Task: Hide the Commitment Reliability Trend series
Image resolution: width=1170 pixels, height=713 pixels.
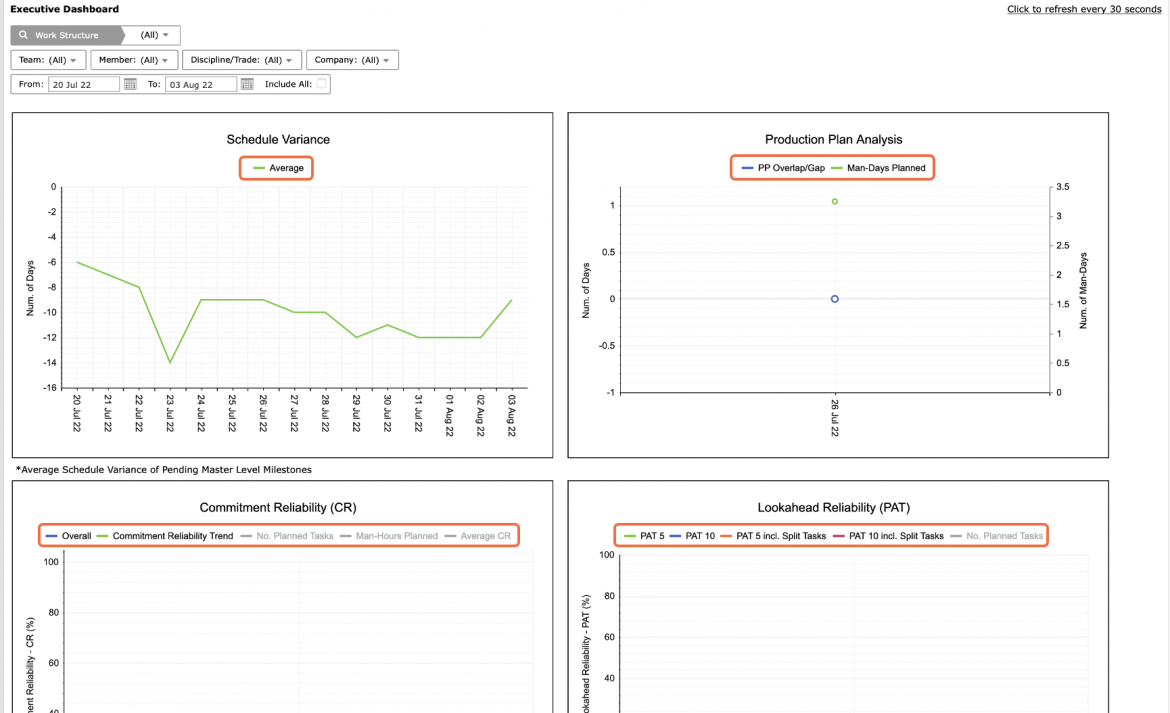Action: 165,535
